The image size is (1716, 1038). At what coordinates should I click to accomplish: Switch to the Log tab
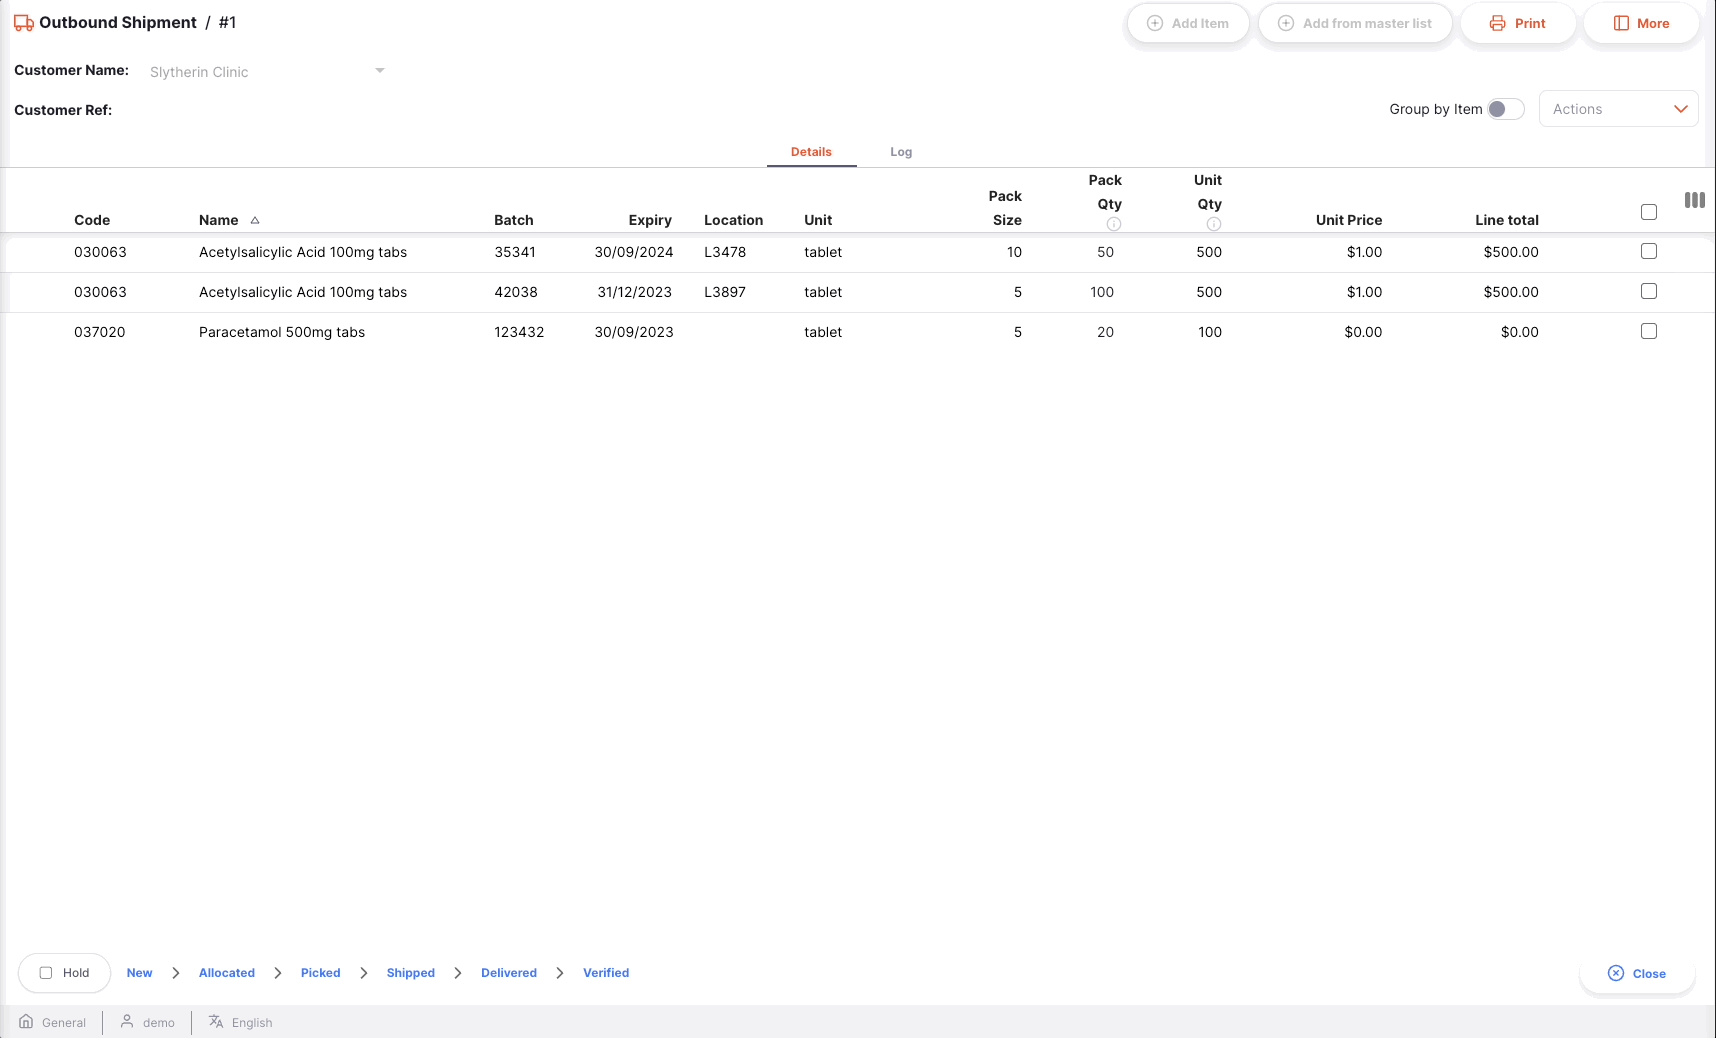(901, 152)
